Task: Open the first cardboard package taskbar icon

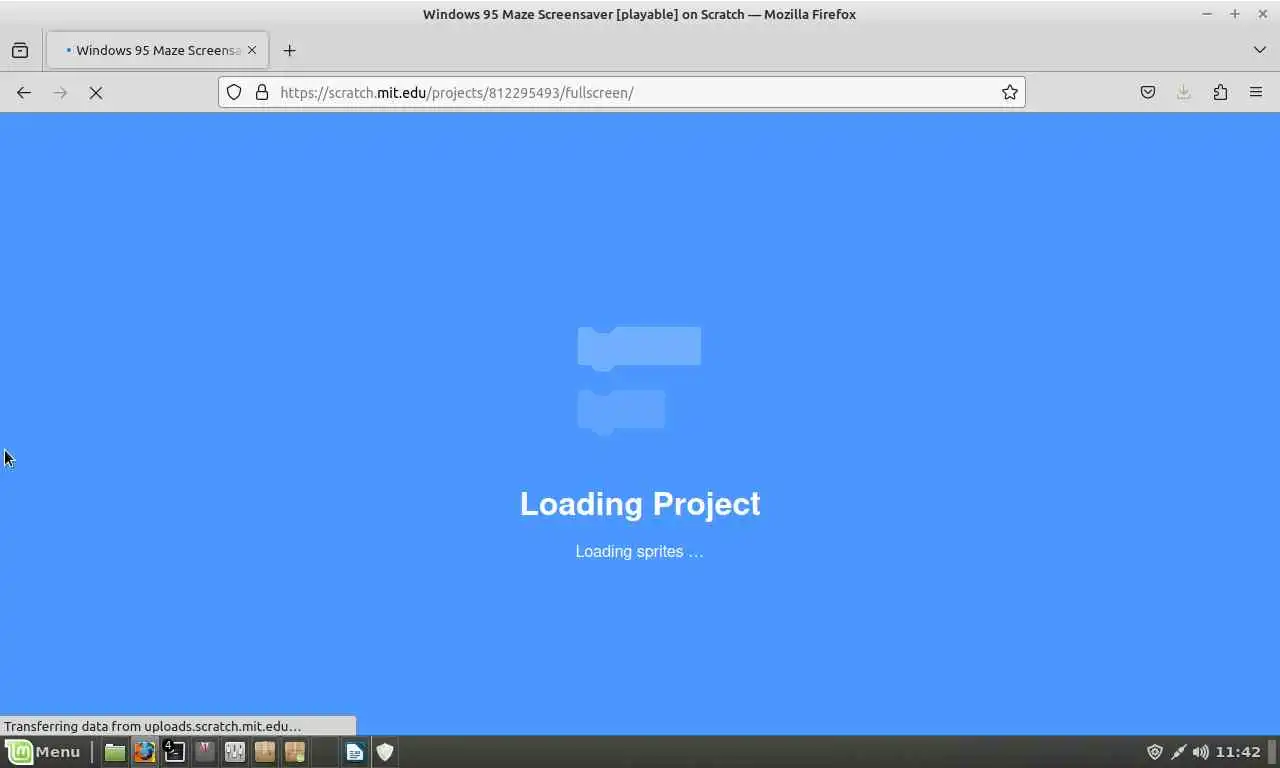Action: (x=265, y=751)
